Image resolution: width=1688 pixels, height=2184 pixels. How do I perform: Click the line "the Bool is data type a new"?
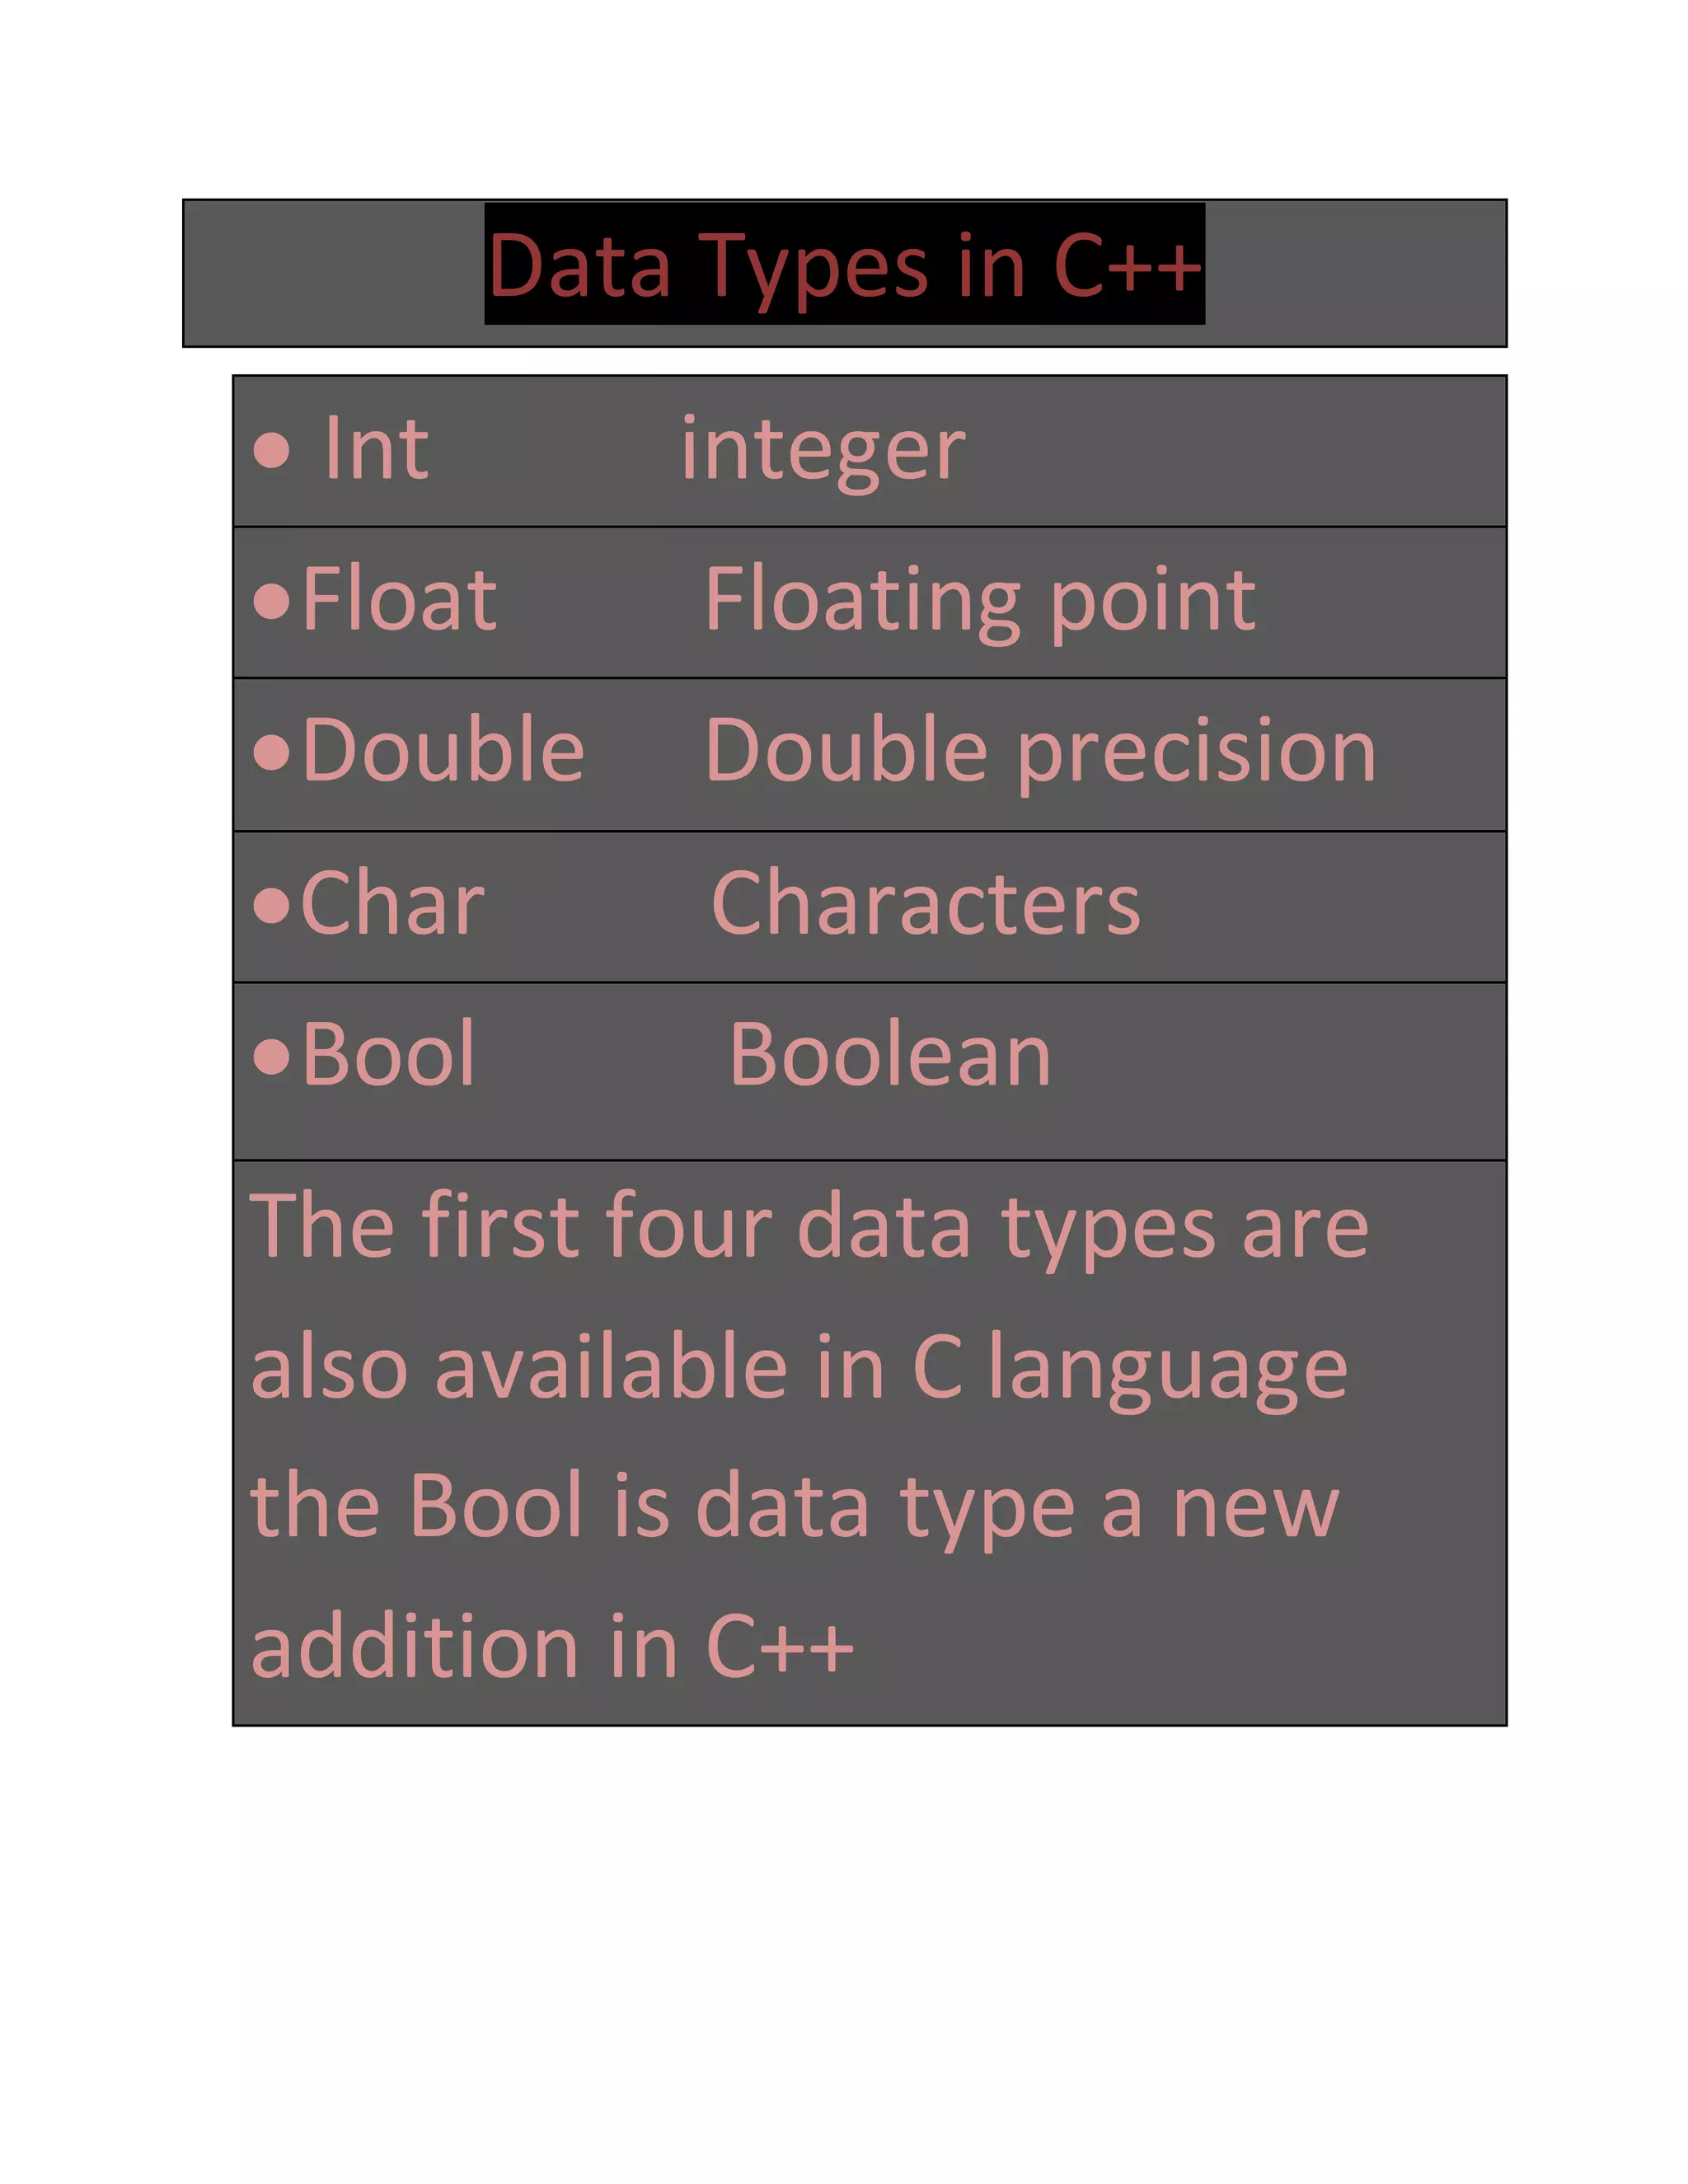click(793, 1507)
